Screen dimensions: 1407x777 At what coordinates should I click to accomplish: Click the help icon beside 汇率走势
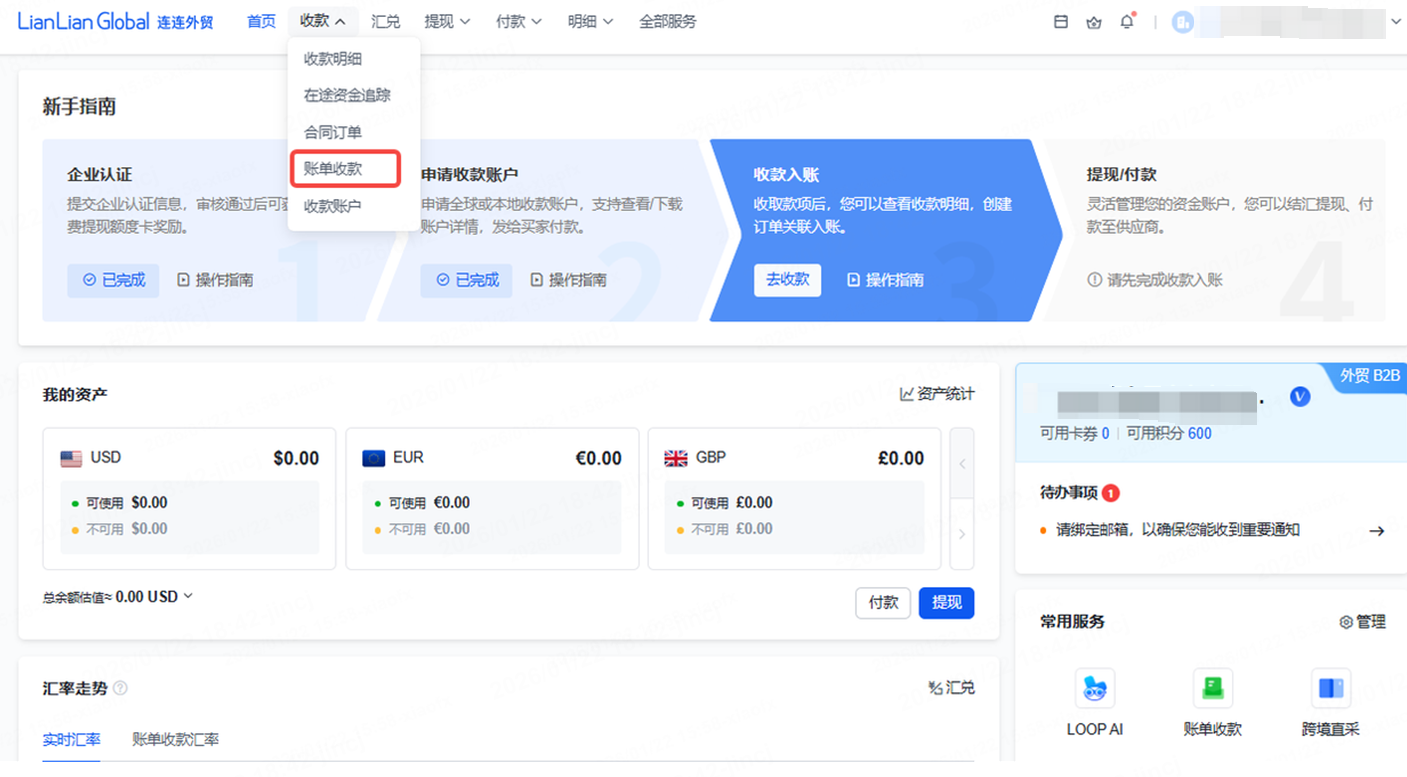(120, 688)
